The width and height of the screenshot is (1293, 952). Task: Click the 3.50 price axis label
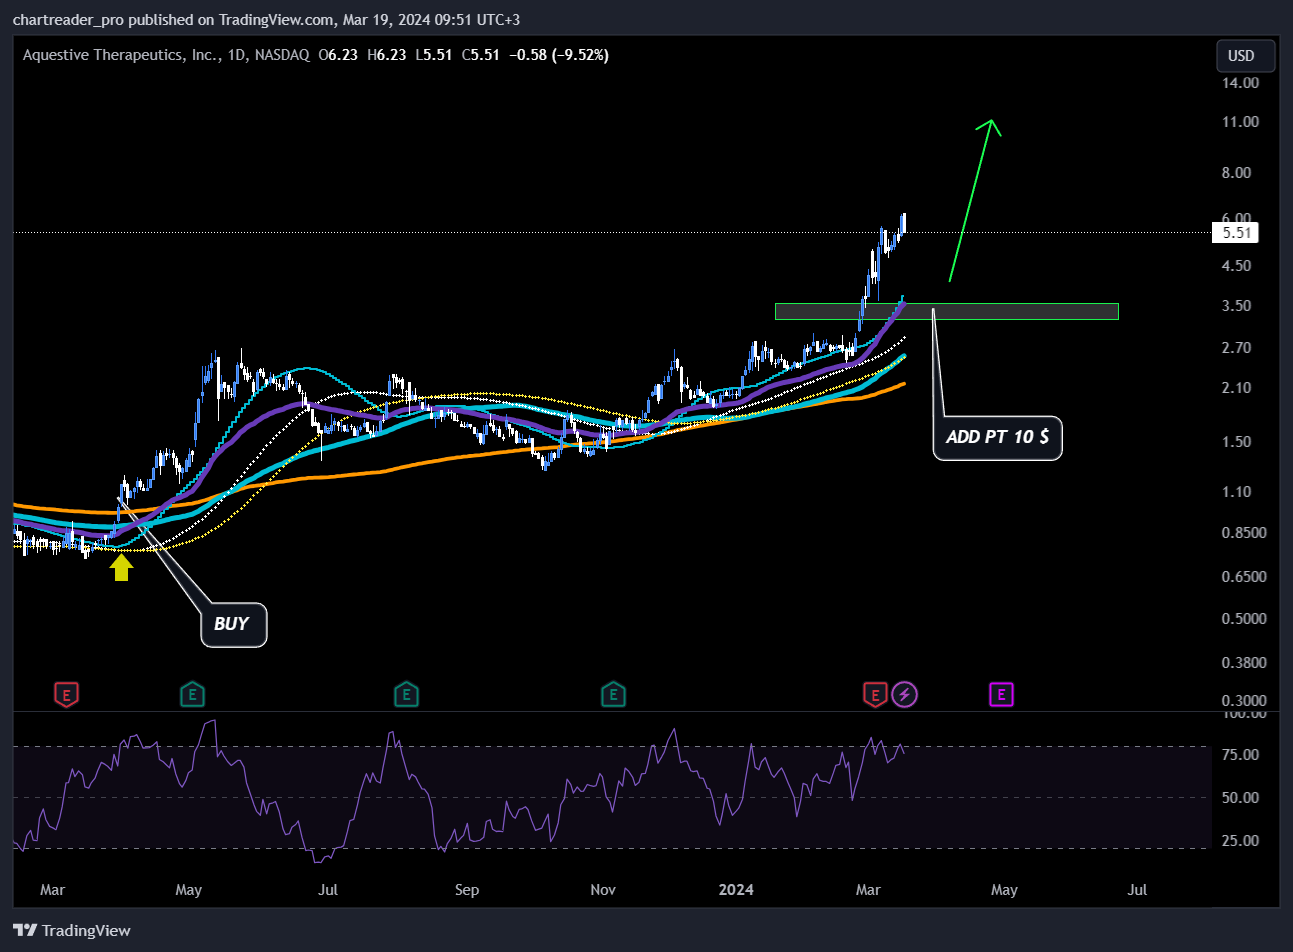point(1237,306)
